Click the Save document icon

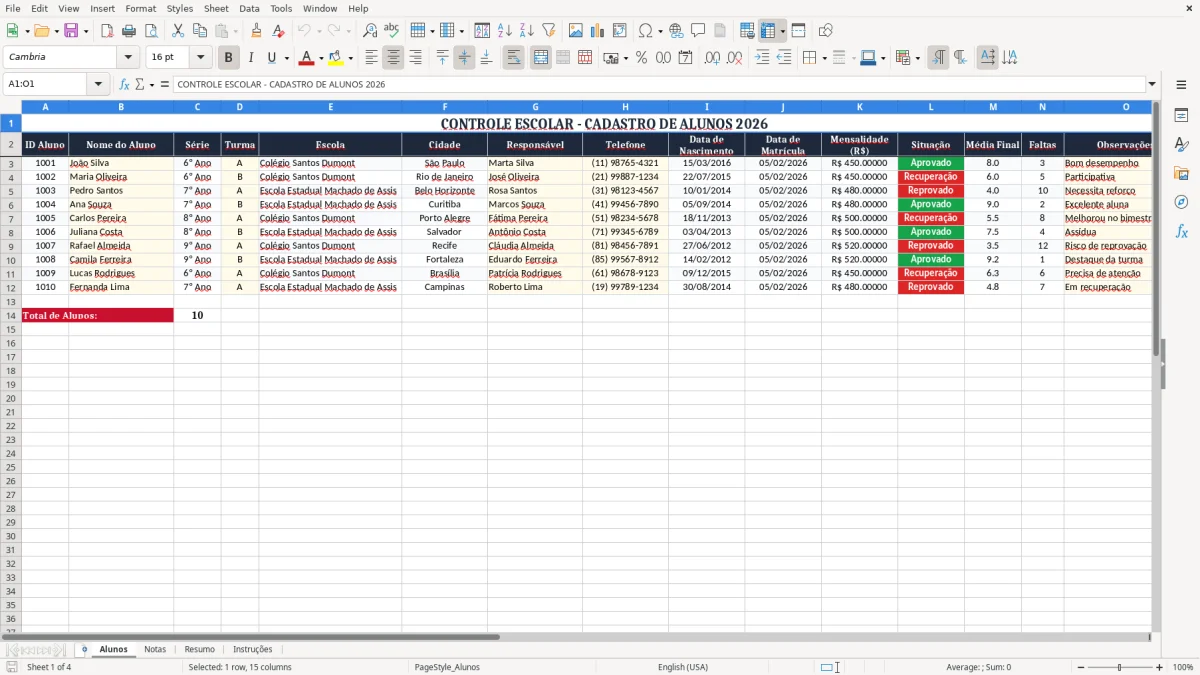71,31
